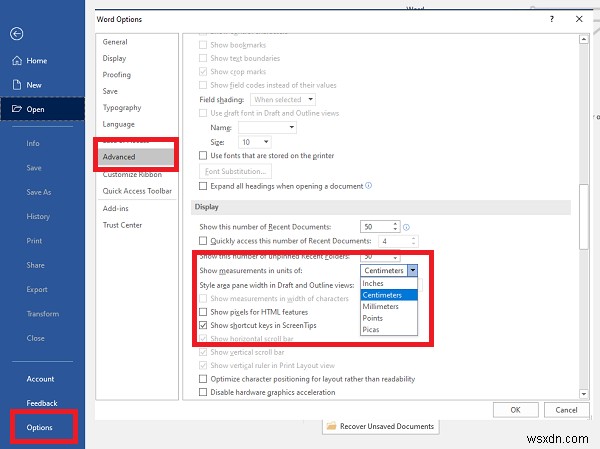Open Quick Access Toolbar category

[x=137, y=191]
